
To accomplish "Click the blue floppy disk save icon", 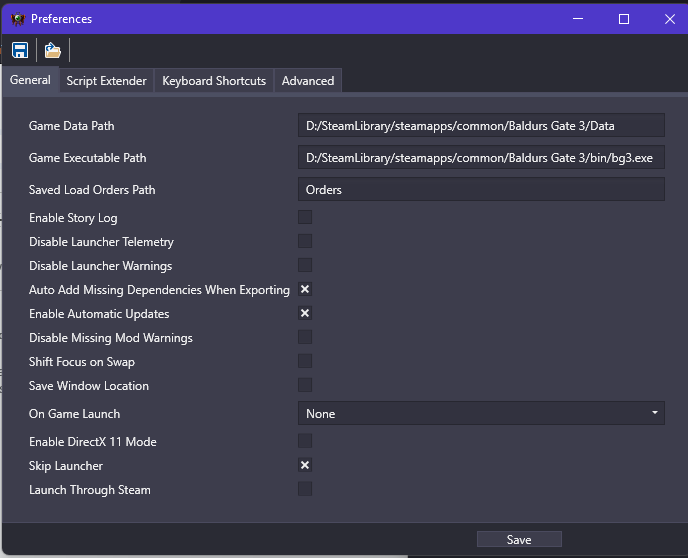I will point(20,50).
